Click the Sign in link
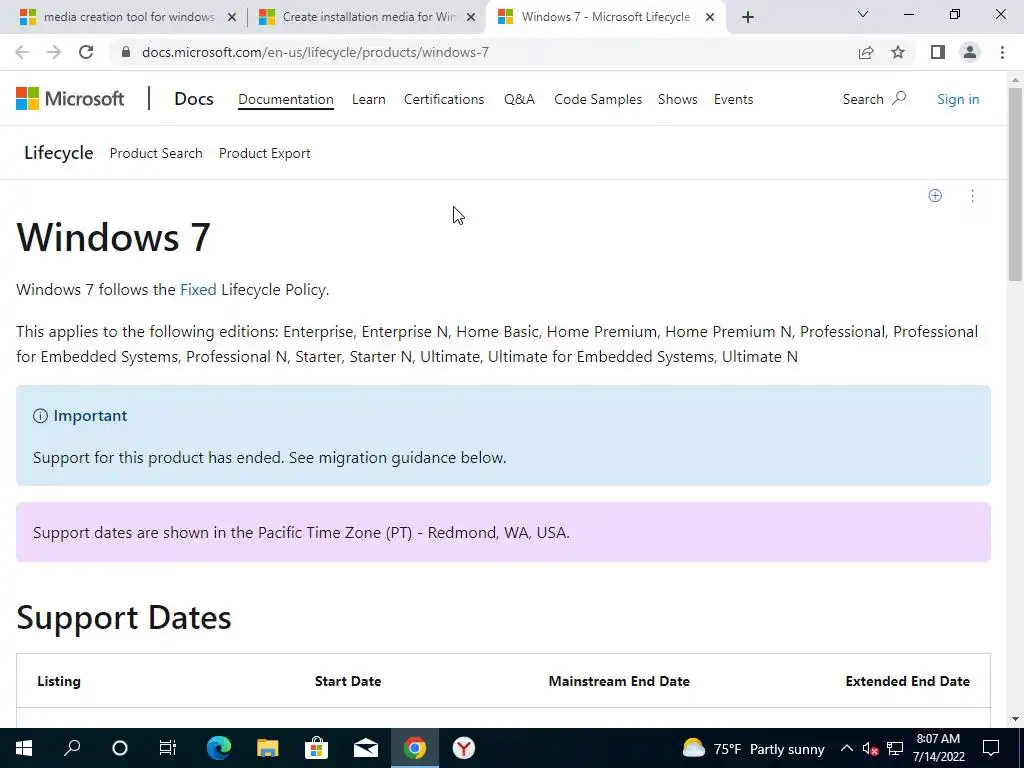Viewport: 1024px width, 768px height. tap(957, 99)
